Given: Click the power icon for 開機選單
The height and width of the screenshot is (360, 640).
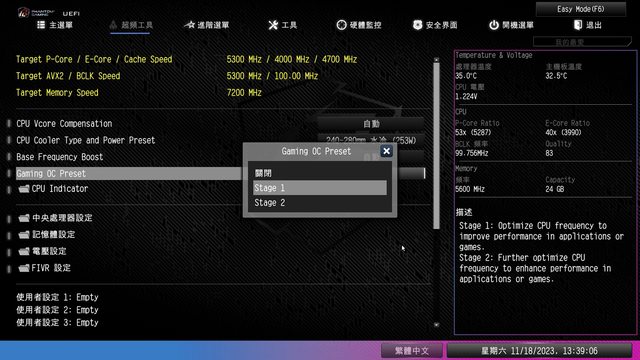Looking at the screenshot, I should point(494,25).
